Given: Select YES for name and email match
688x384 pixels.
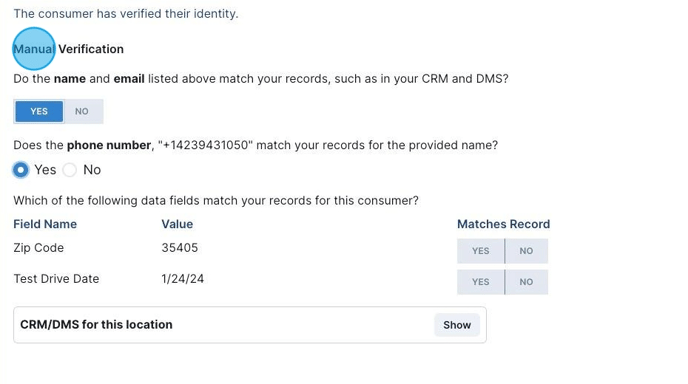Looking at the screenshot, I should pos(39,111).
